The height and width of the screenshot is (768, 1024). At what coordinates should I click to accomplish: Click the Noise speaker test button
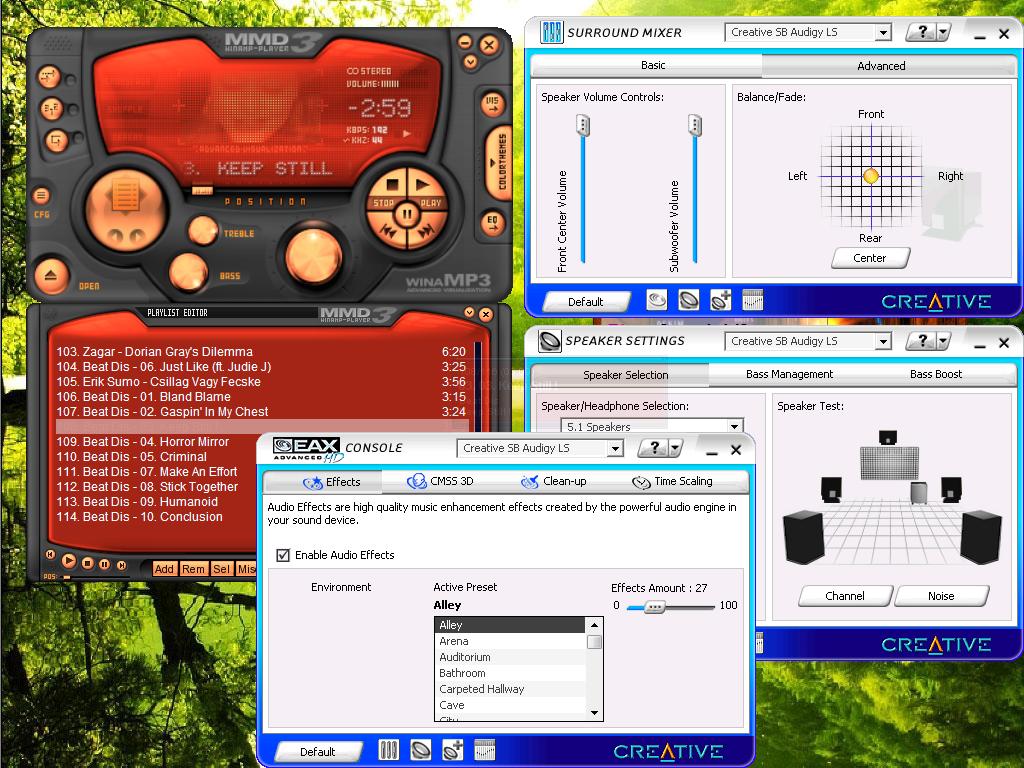[941, 596]
